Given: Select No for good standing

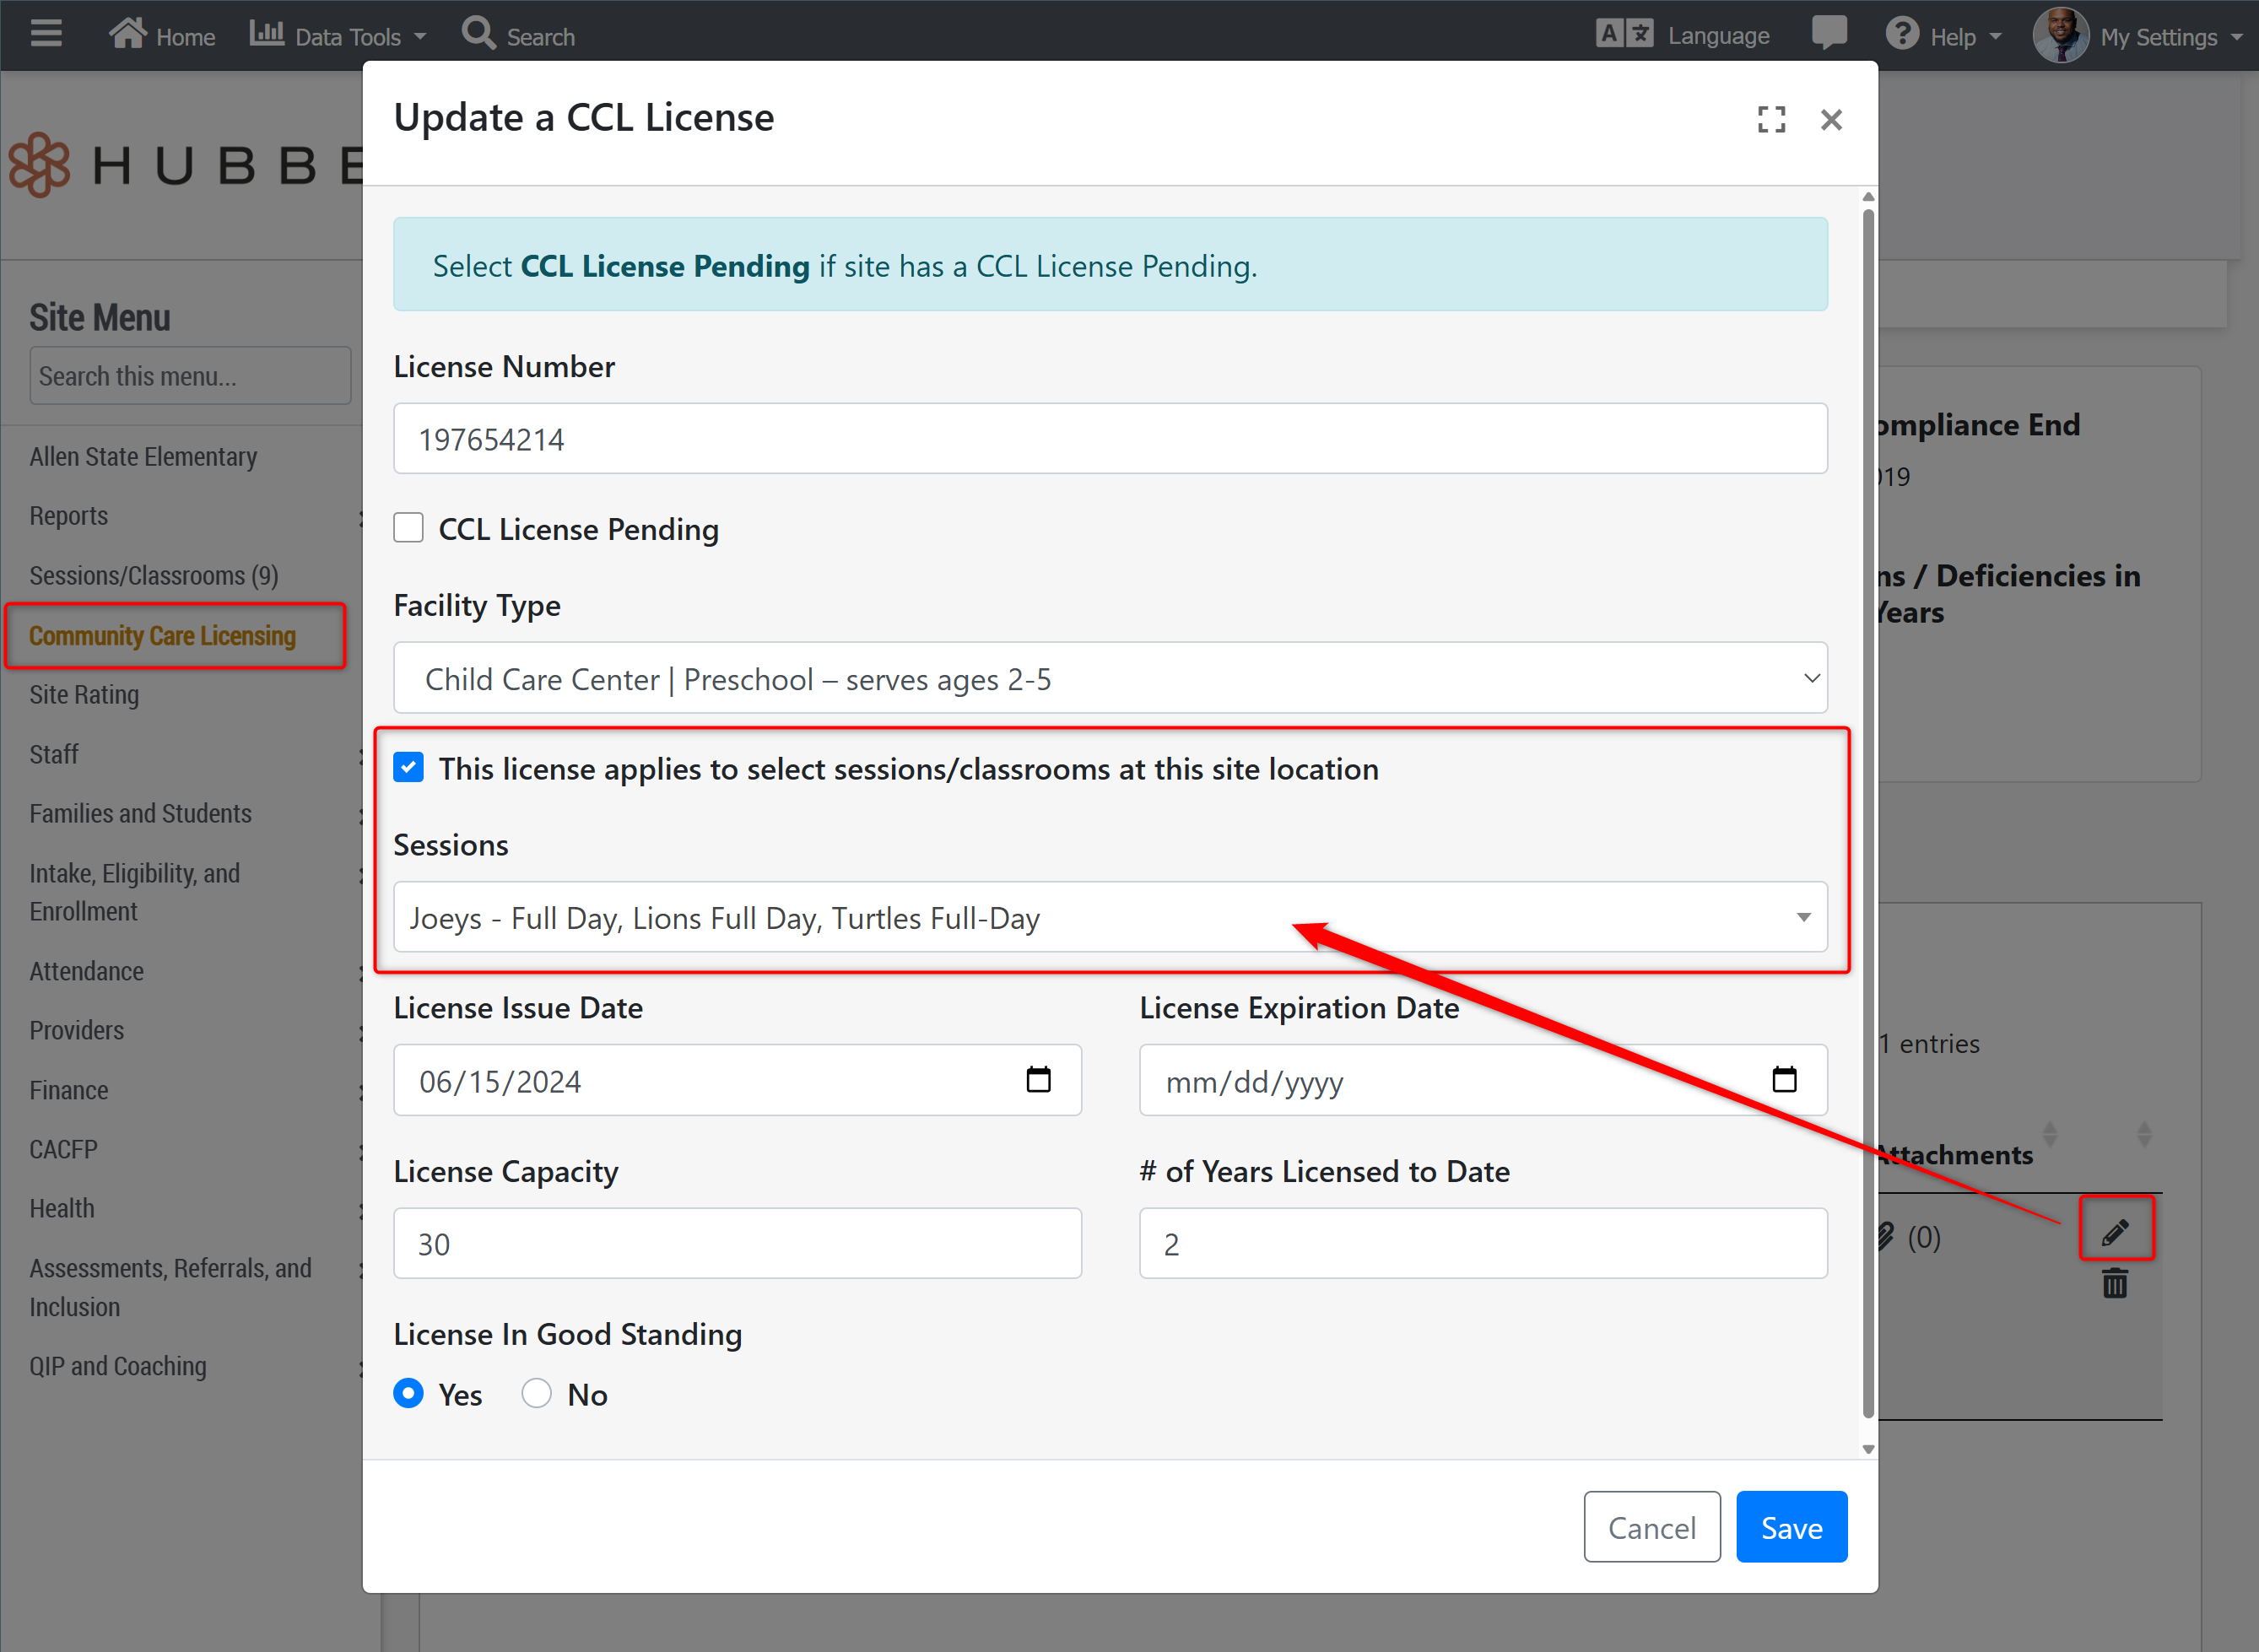Looking at the screenshot, I should (x=537, y=1394).
